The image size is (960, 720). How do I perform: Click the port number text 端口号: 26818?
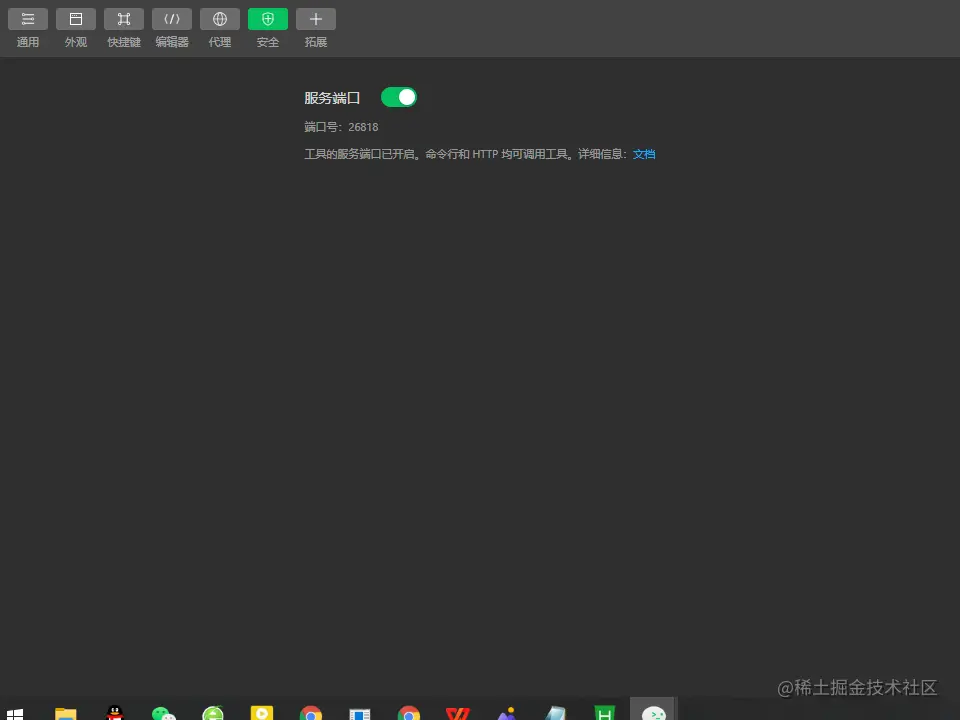point(341,127)
